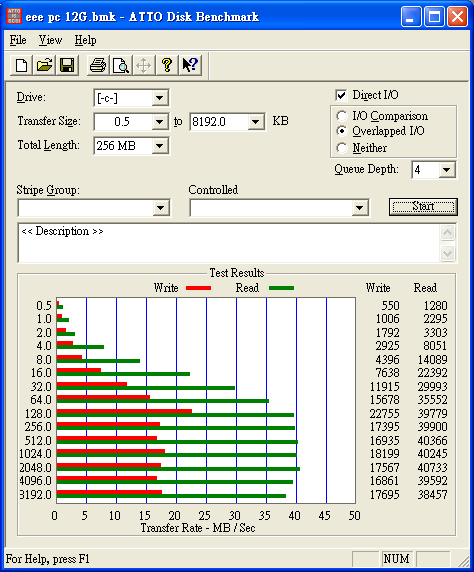Open the File menu
Viewport: 474px width, 572px height.
(x=18, y=40)
